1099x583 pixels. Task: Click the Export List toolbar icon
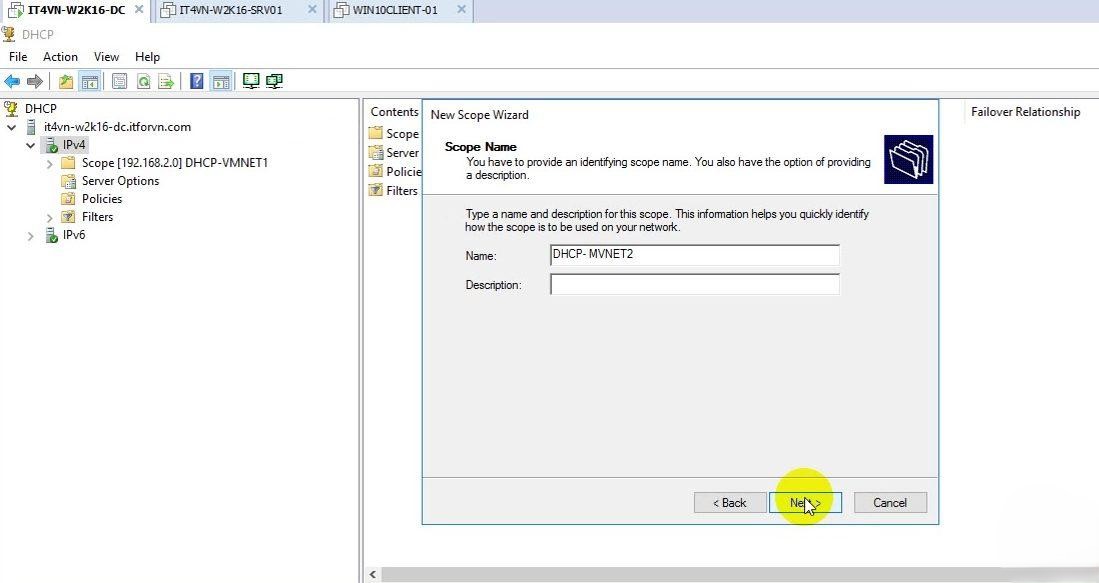166,82
